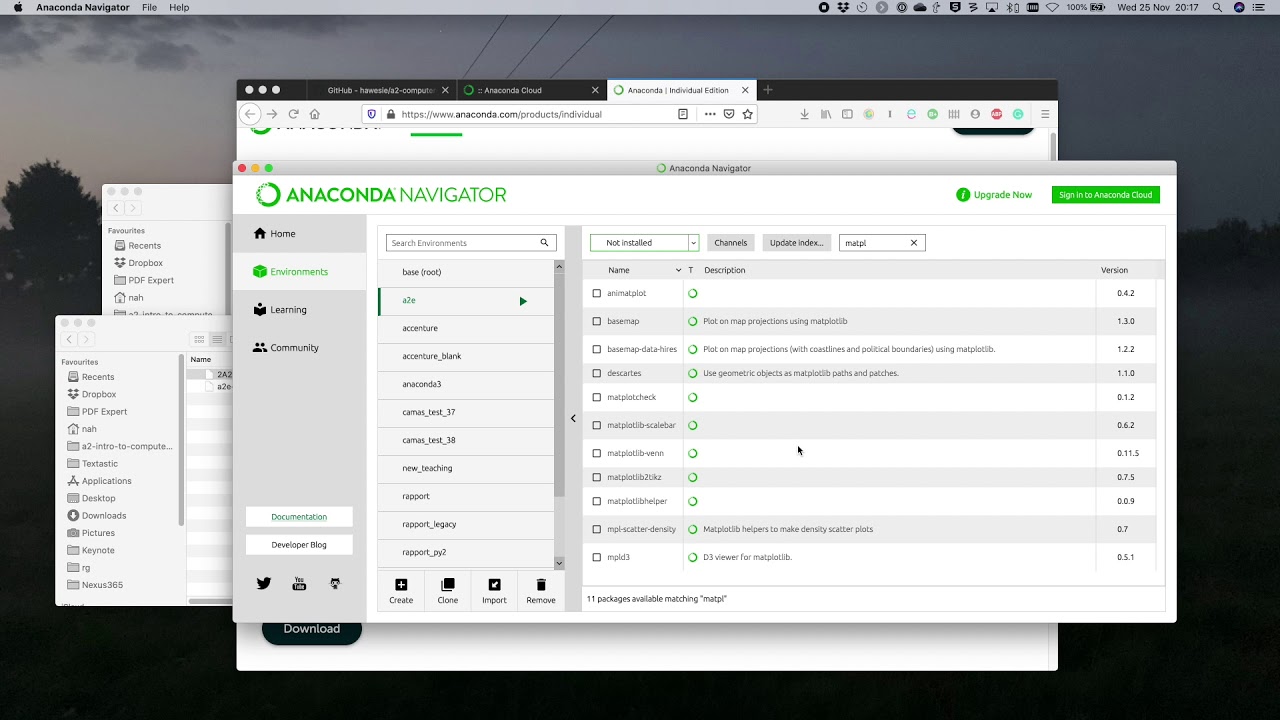Tick the basemap-data-hires checkbox
1280x720 pixels.
click(x=597, y=349)
